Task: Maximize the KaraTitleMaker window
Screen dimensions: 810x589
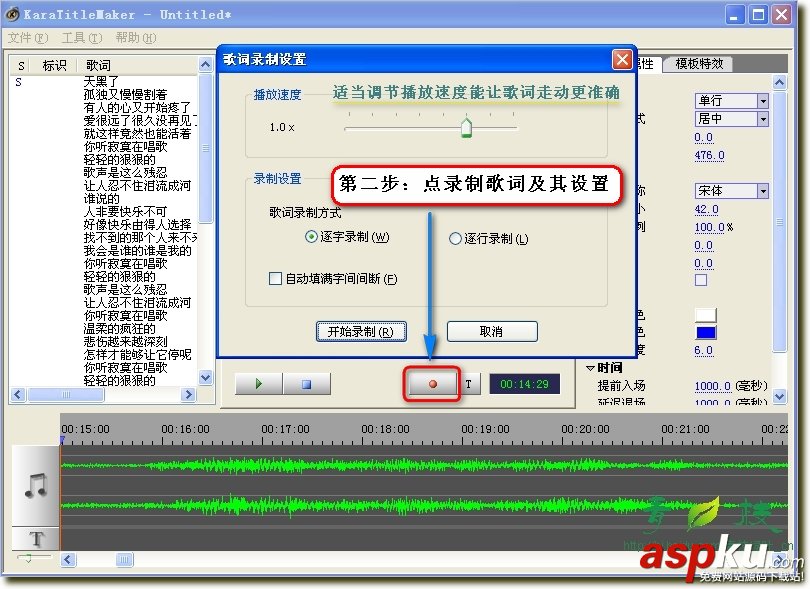Action: (x=758, y=14)
